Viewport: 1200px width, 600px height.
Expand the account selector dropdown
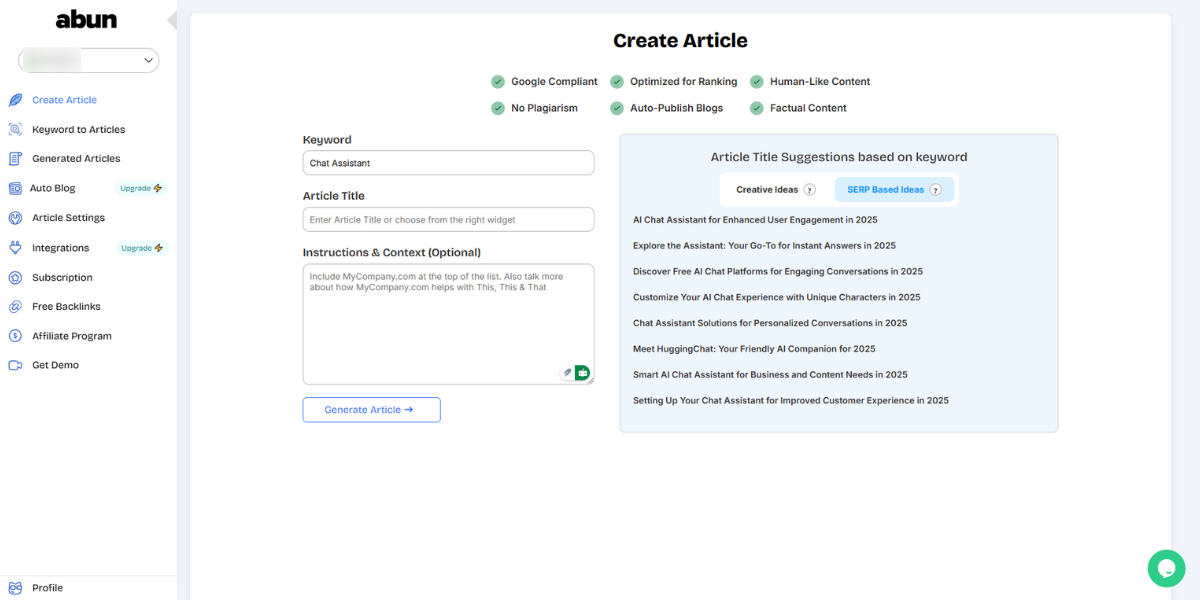point(148,61)
